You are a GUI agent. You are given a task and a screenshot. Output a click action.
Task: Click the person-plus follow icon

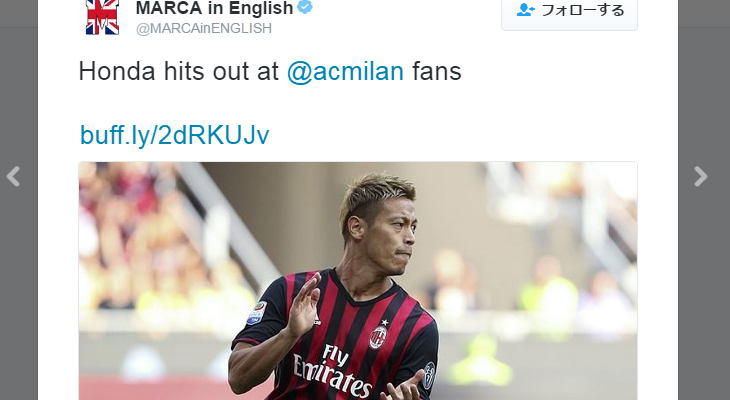525,10
